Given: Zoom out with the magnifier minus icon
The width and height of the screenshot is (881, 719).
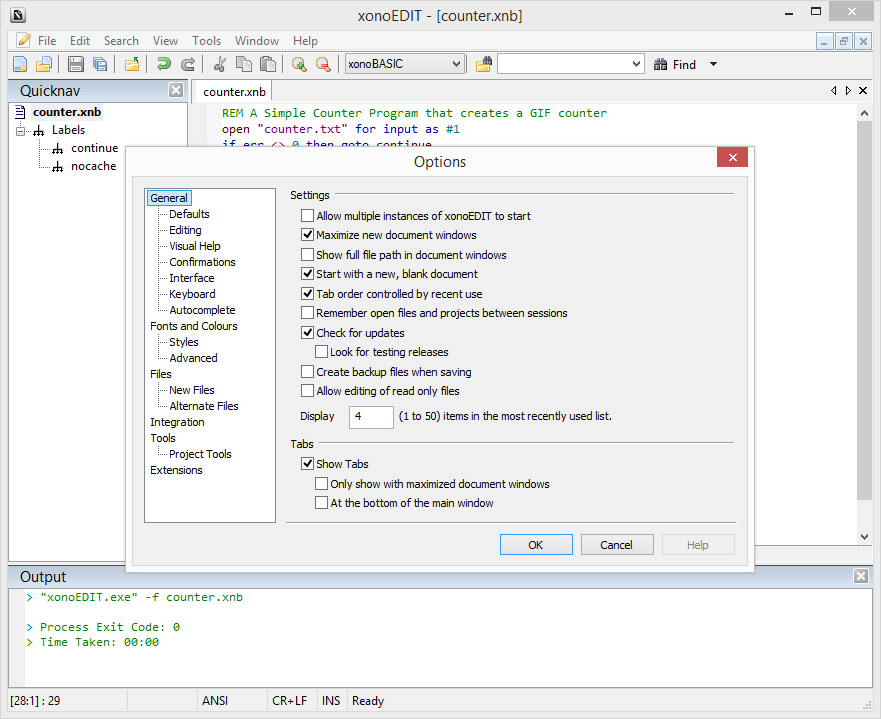Looking at the screenshot, I should 323,64.
